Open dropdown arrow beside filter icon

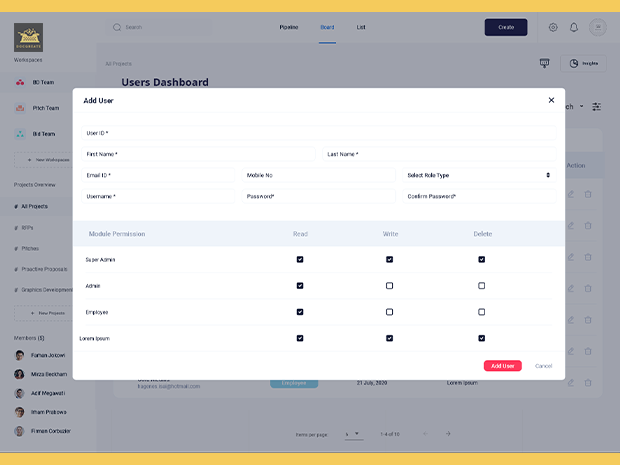pyautogui.click(x=581, y=106)
